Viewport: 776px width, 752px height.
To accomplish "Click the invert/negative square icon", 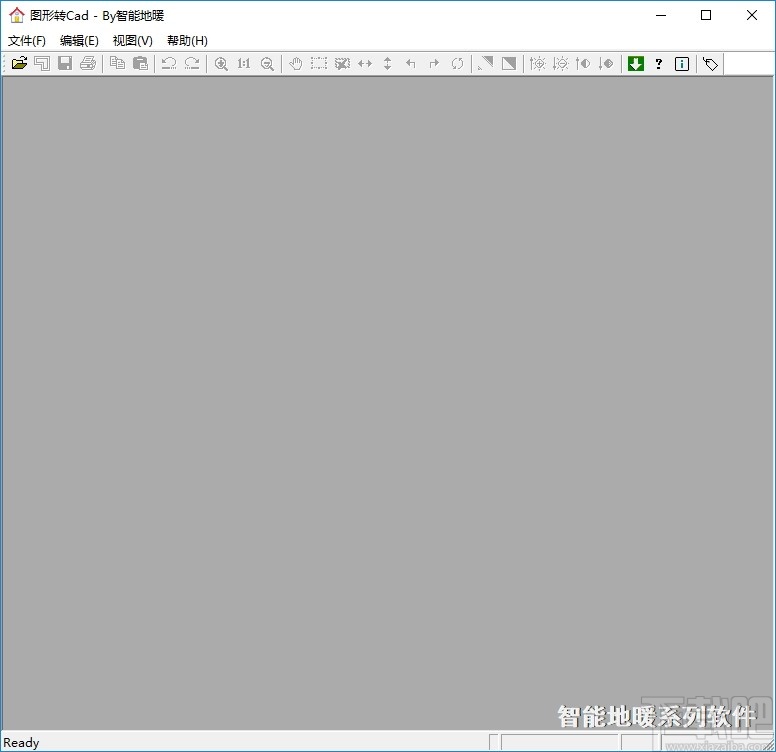I will tap(509, 63).
